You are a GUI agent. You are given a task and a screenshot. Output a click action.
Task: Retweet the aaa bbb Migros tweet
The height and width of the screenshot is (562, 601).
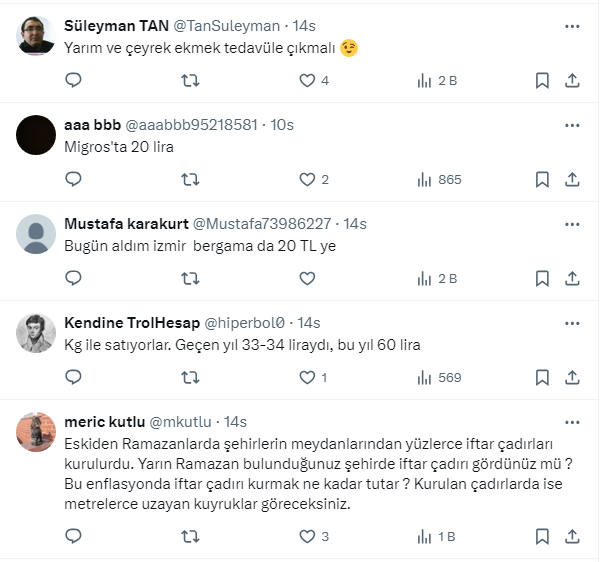[x=190, y=180]
